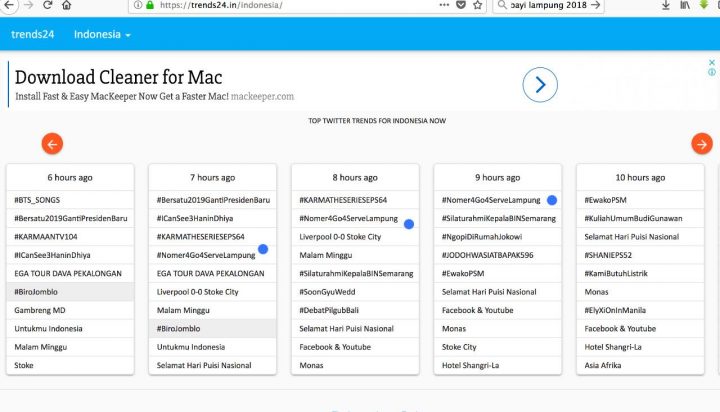Select Liverpool 0-0 Stoke City in 8 hours ago
The height and width of the screenshot is (412, 720).
click(340, 237)
